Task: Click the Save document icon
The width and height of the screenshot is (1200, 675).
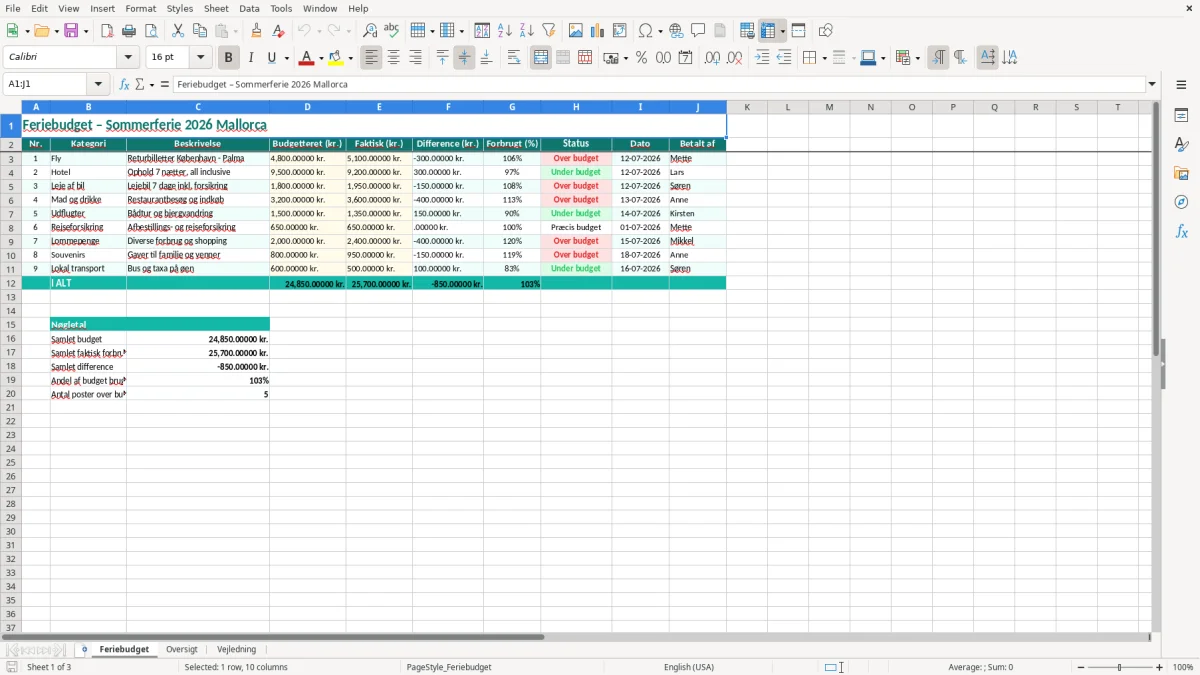Action: coord(71,31)
